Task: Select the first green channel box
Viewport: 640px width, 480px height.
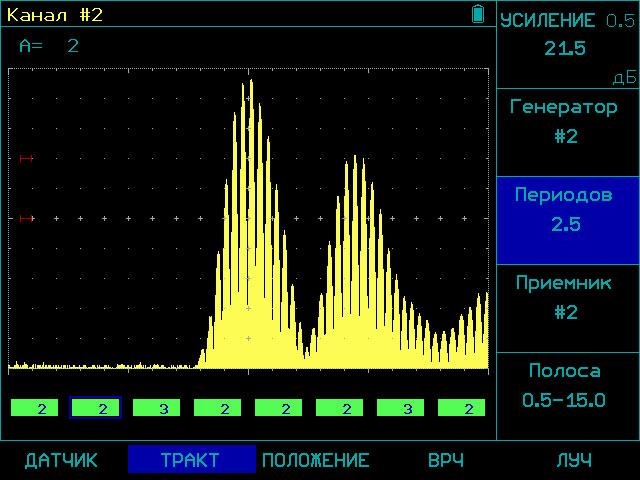Action: tap(35, 408)
